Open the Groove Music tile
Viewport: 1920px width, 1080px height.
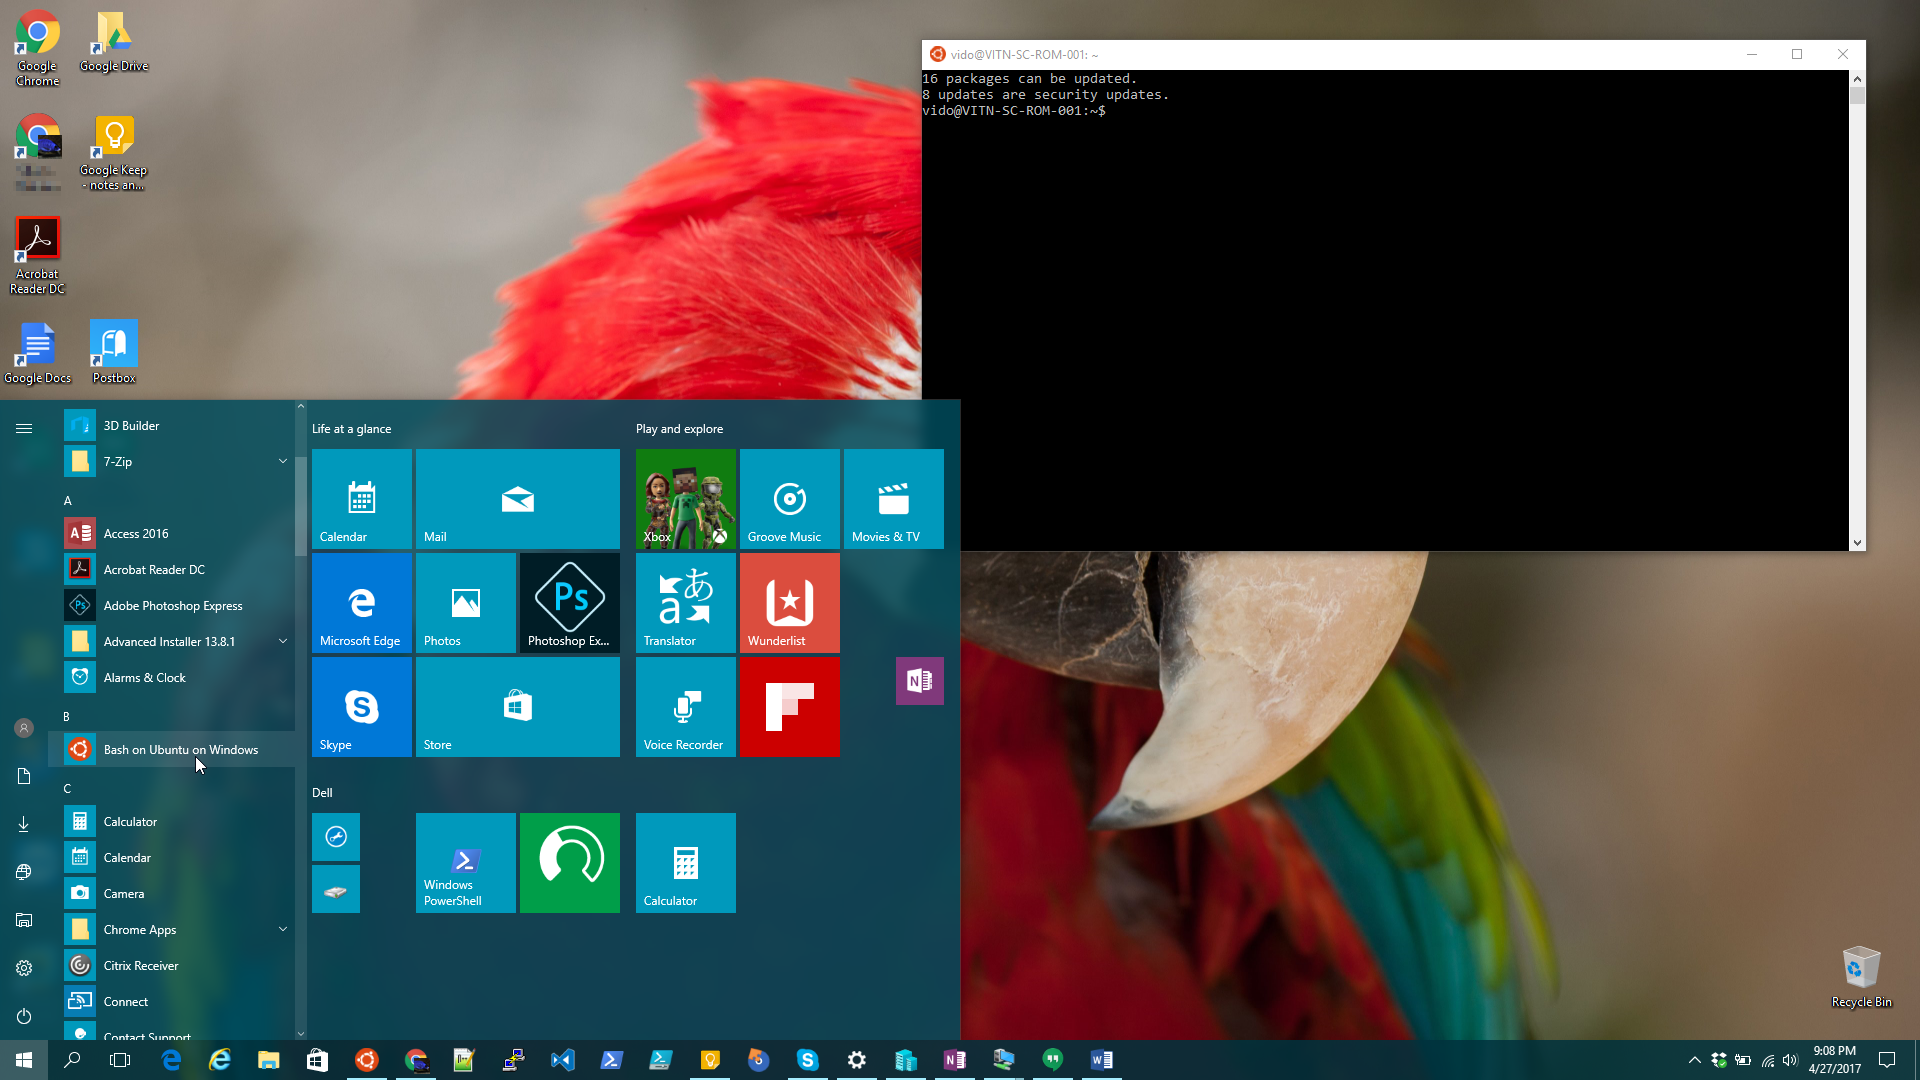click(x=789, y=498)
